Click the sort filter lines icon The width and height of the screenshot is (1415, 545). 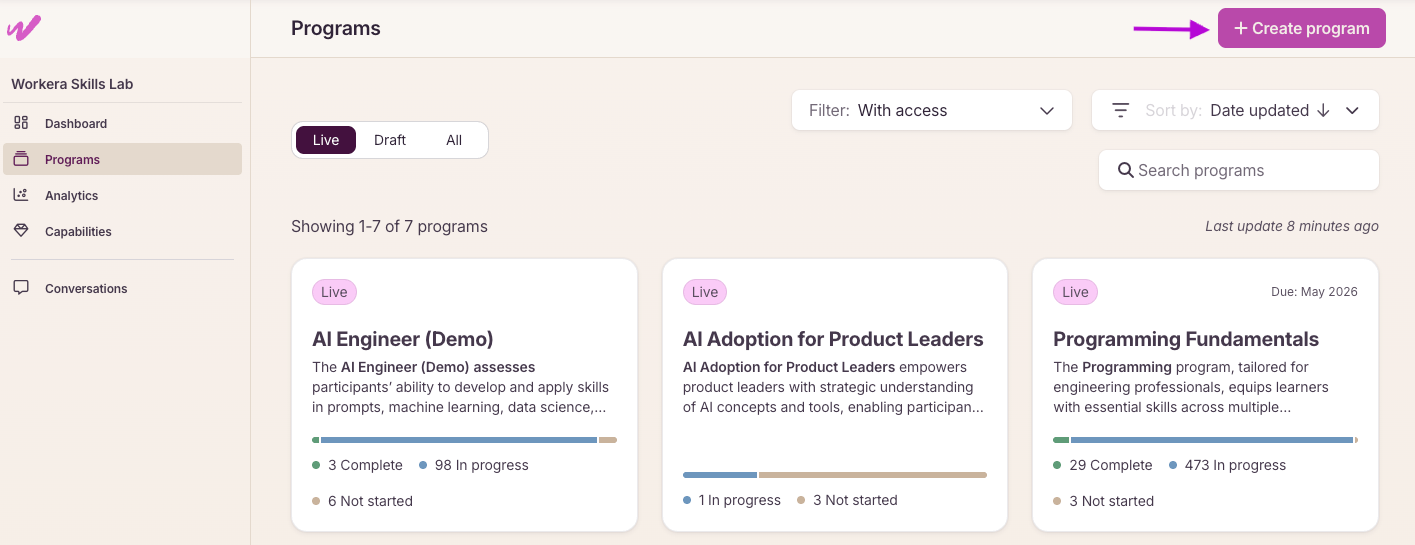click(1121, 110)
